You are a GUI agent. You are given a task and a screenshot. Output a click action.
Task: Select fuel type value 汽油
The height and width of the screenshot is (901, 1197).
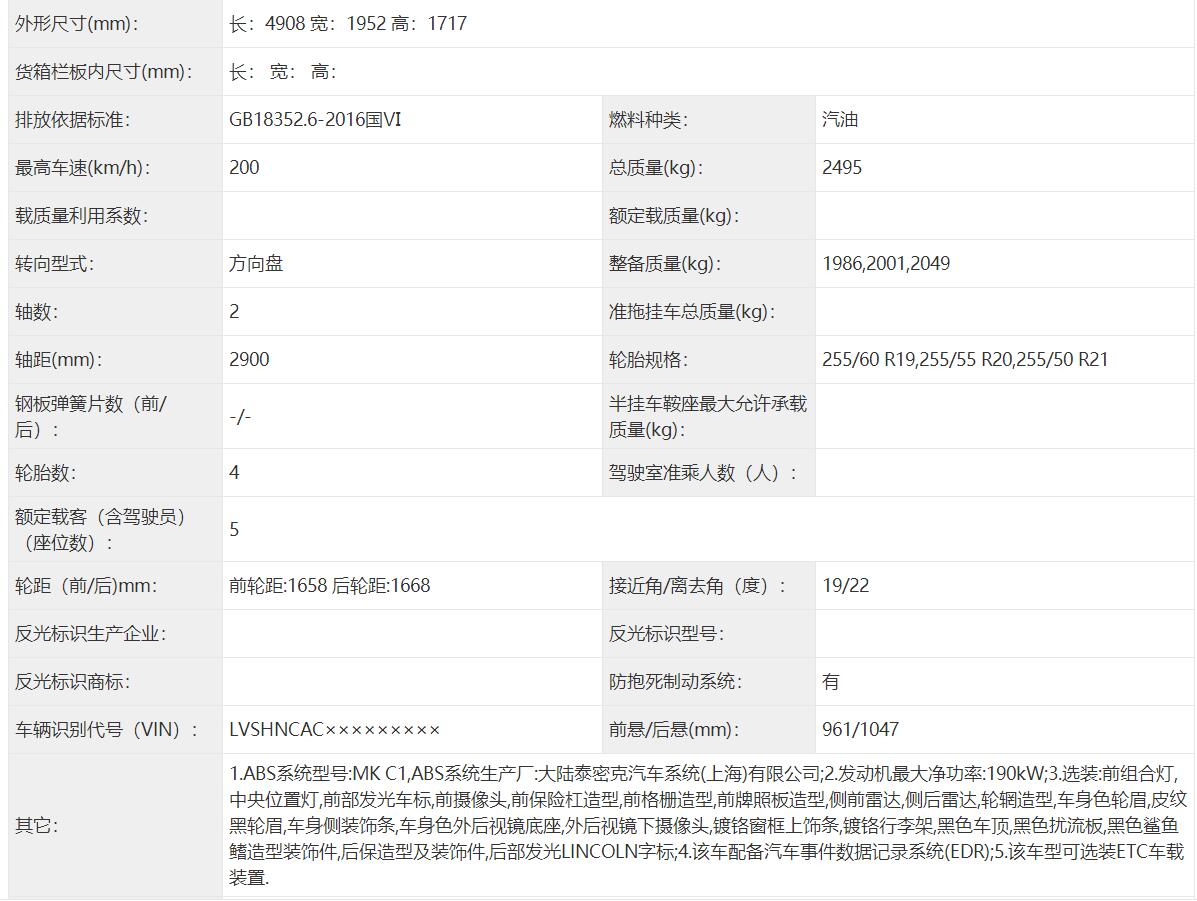pos(840,120)
